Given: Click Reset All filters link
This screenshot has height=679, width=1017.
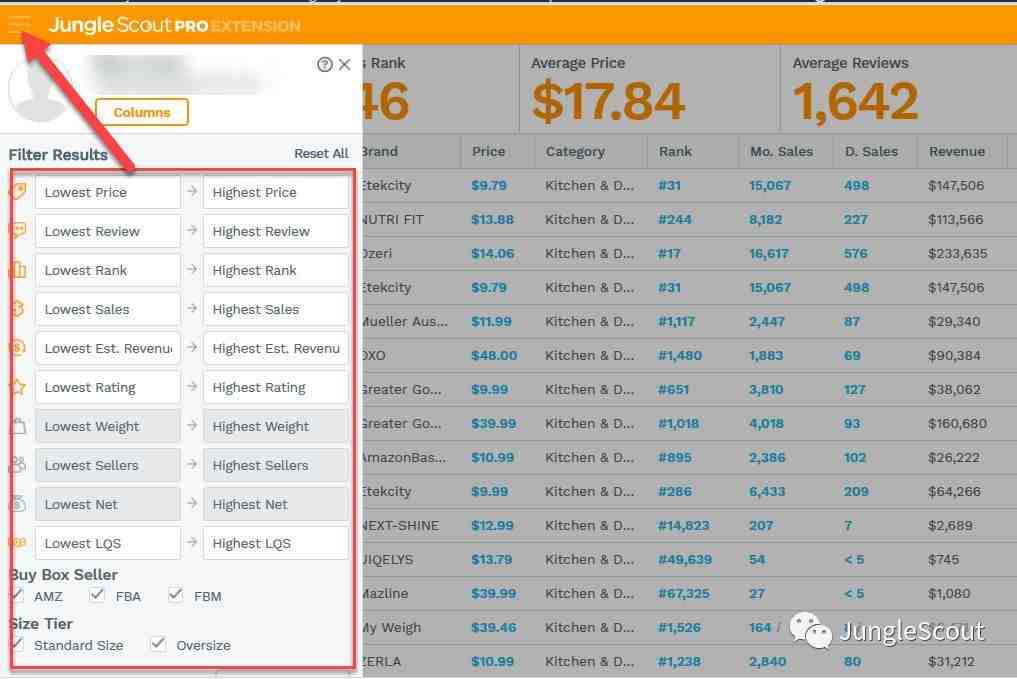Looking at the screenshot, I should [321, 154].
